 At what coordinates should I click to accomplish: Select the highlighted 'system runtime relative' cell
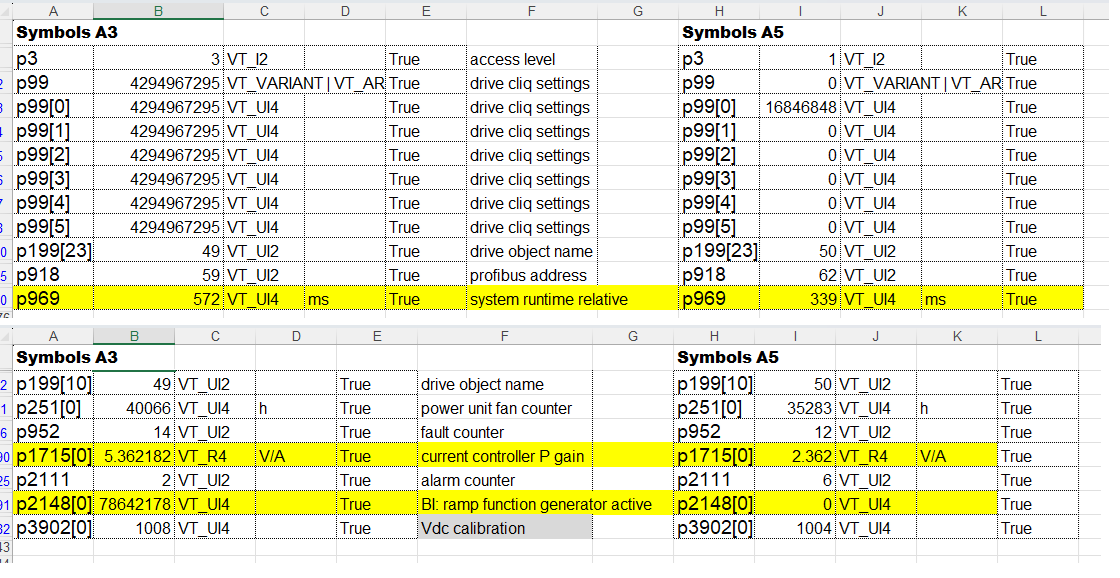[x=548, y=299]
